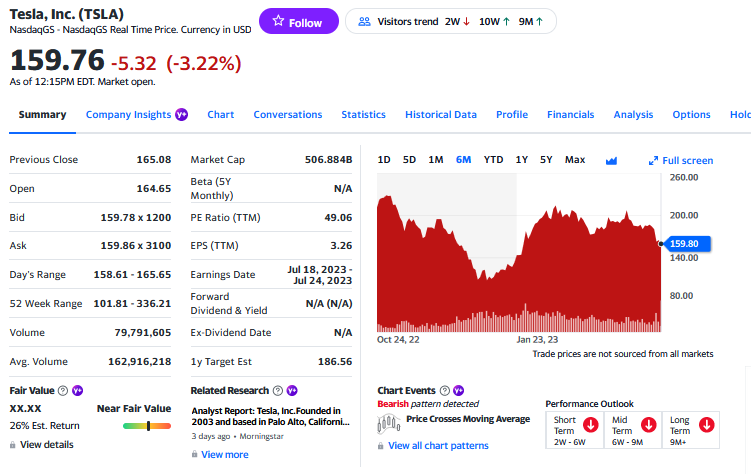Switch to the Chart tab
The image size is (751, 474).
click(x=221, y=115)
